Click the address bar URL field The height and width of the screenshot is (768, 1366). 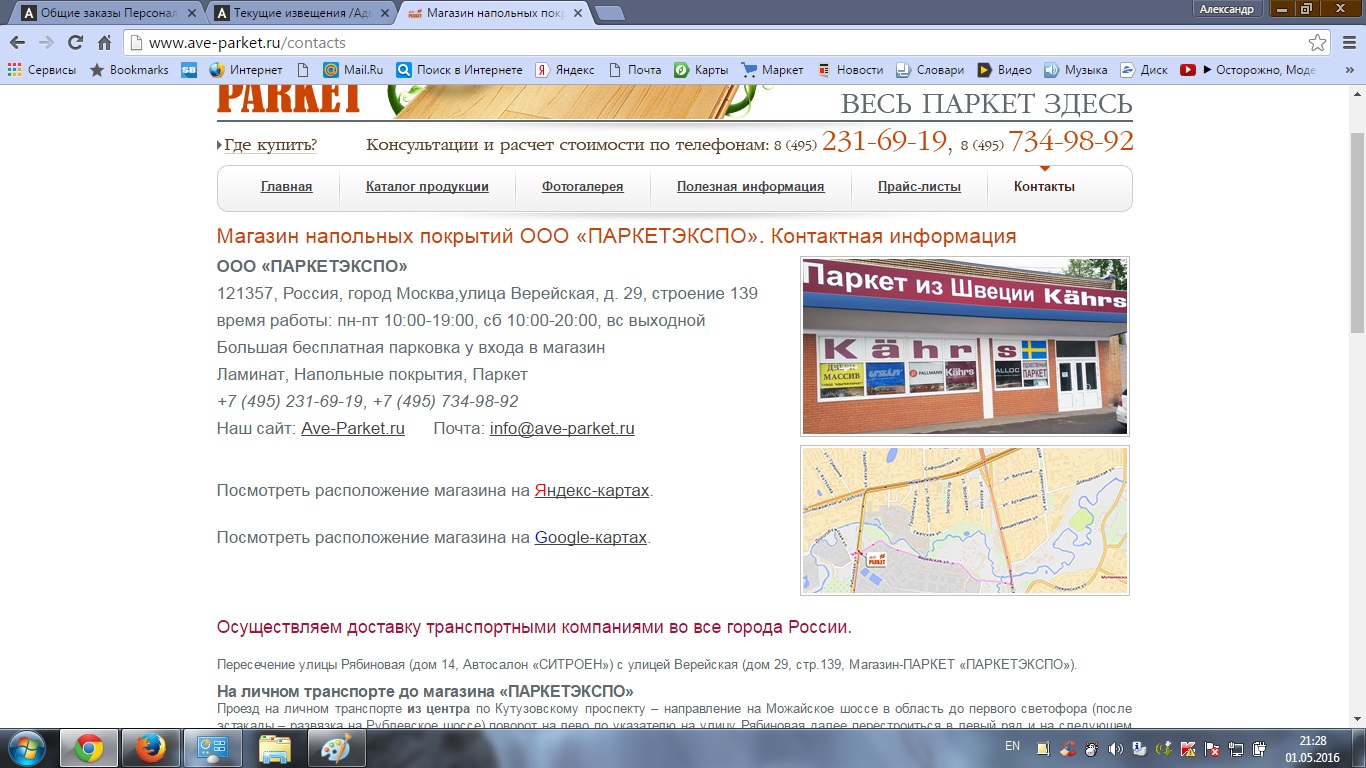(726, 43)
